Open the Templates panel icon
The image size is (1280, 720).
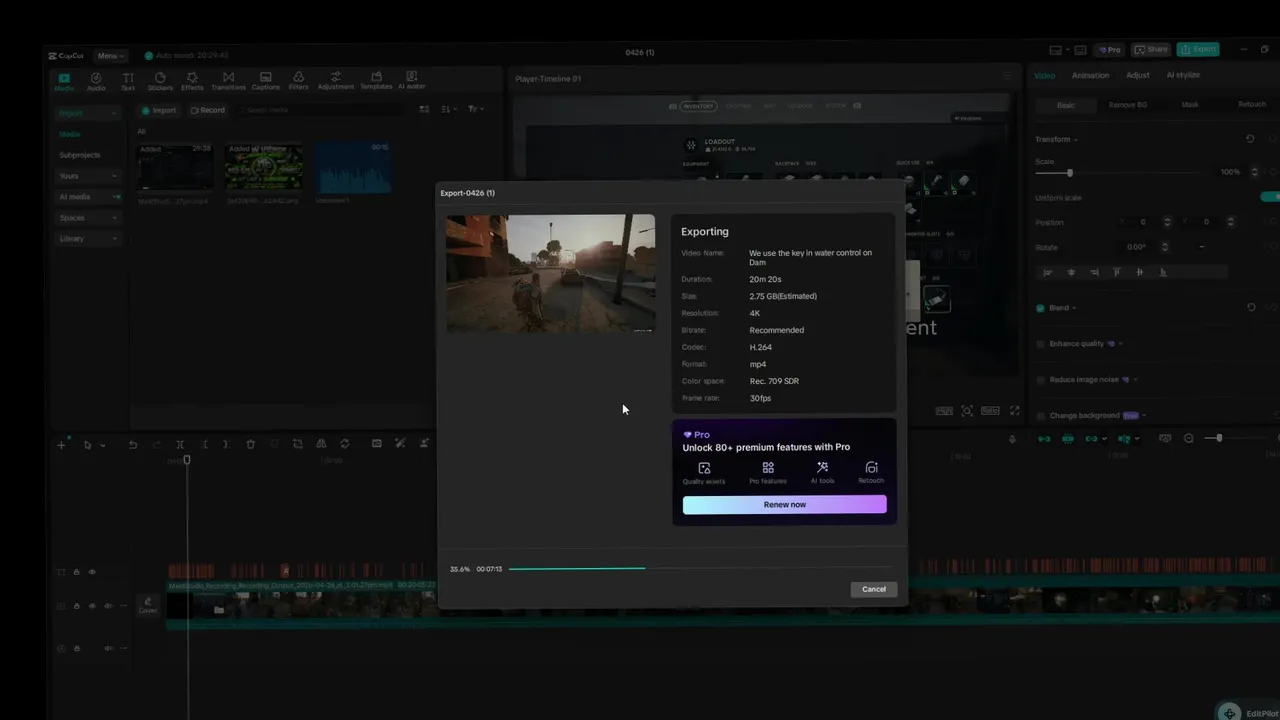point(376,81)
